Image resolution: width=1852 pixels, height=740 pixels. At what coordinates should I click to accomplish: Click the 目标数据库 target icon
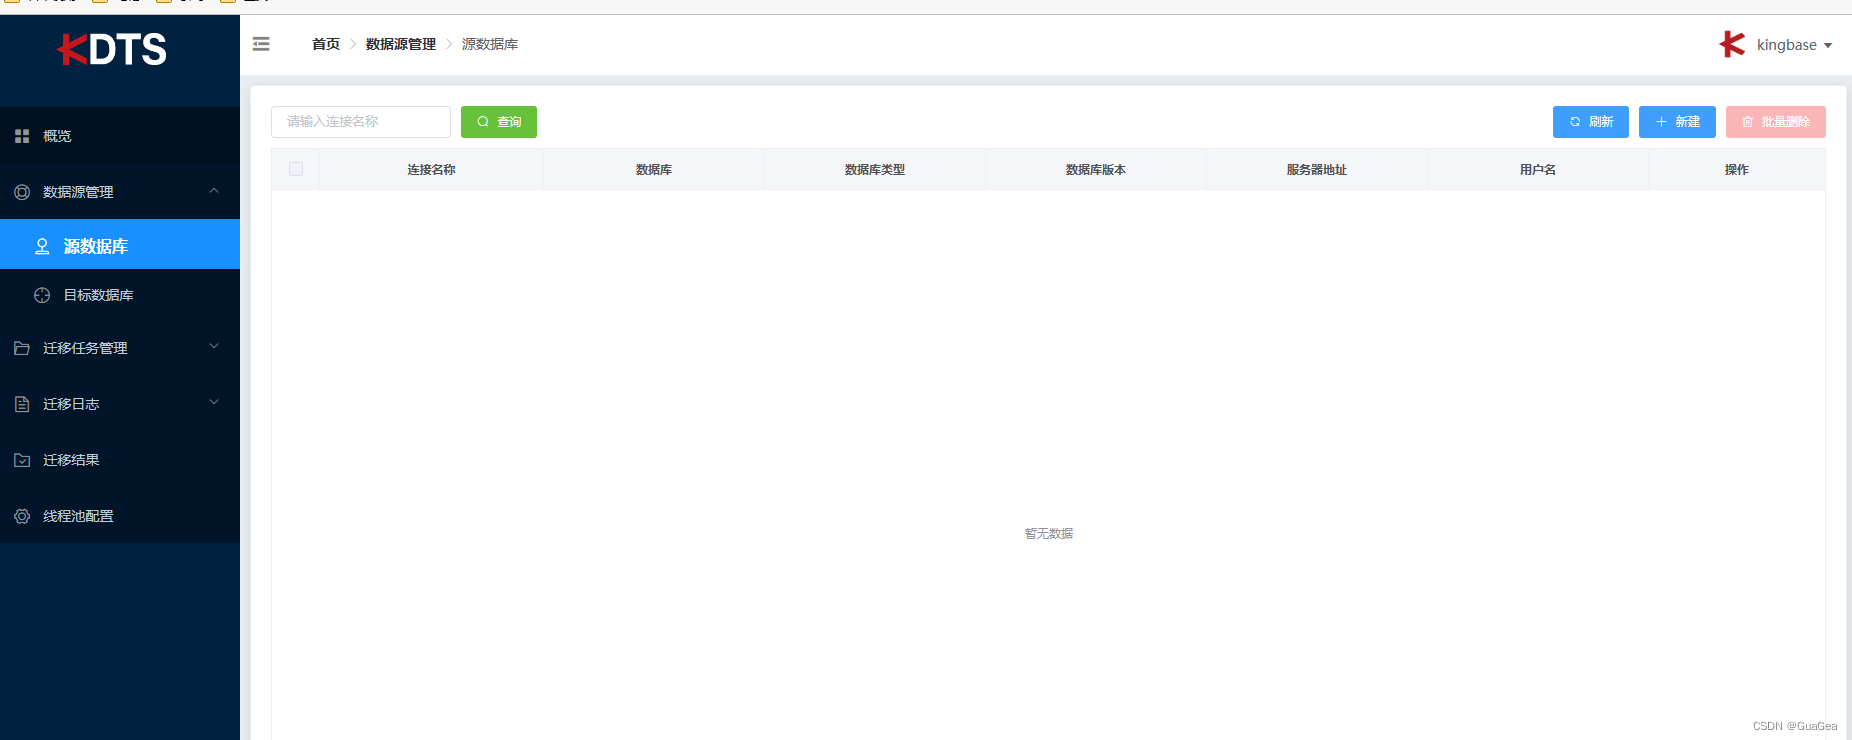tap(42, 295)
